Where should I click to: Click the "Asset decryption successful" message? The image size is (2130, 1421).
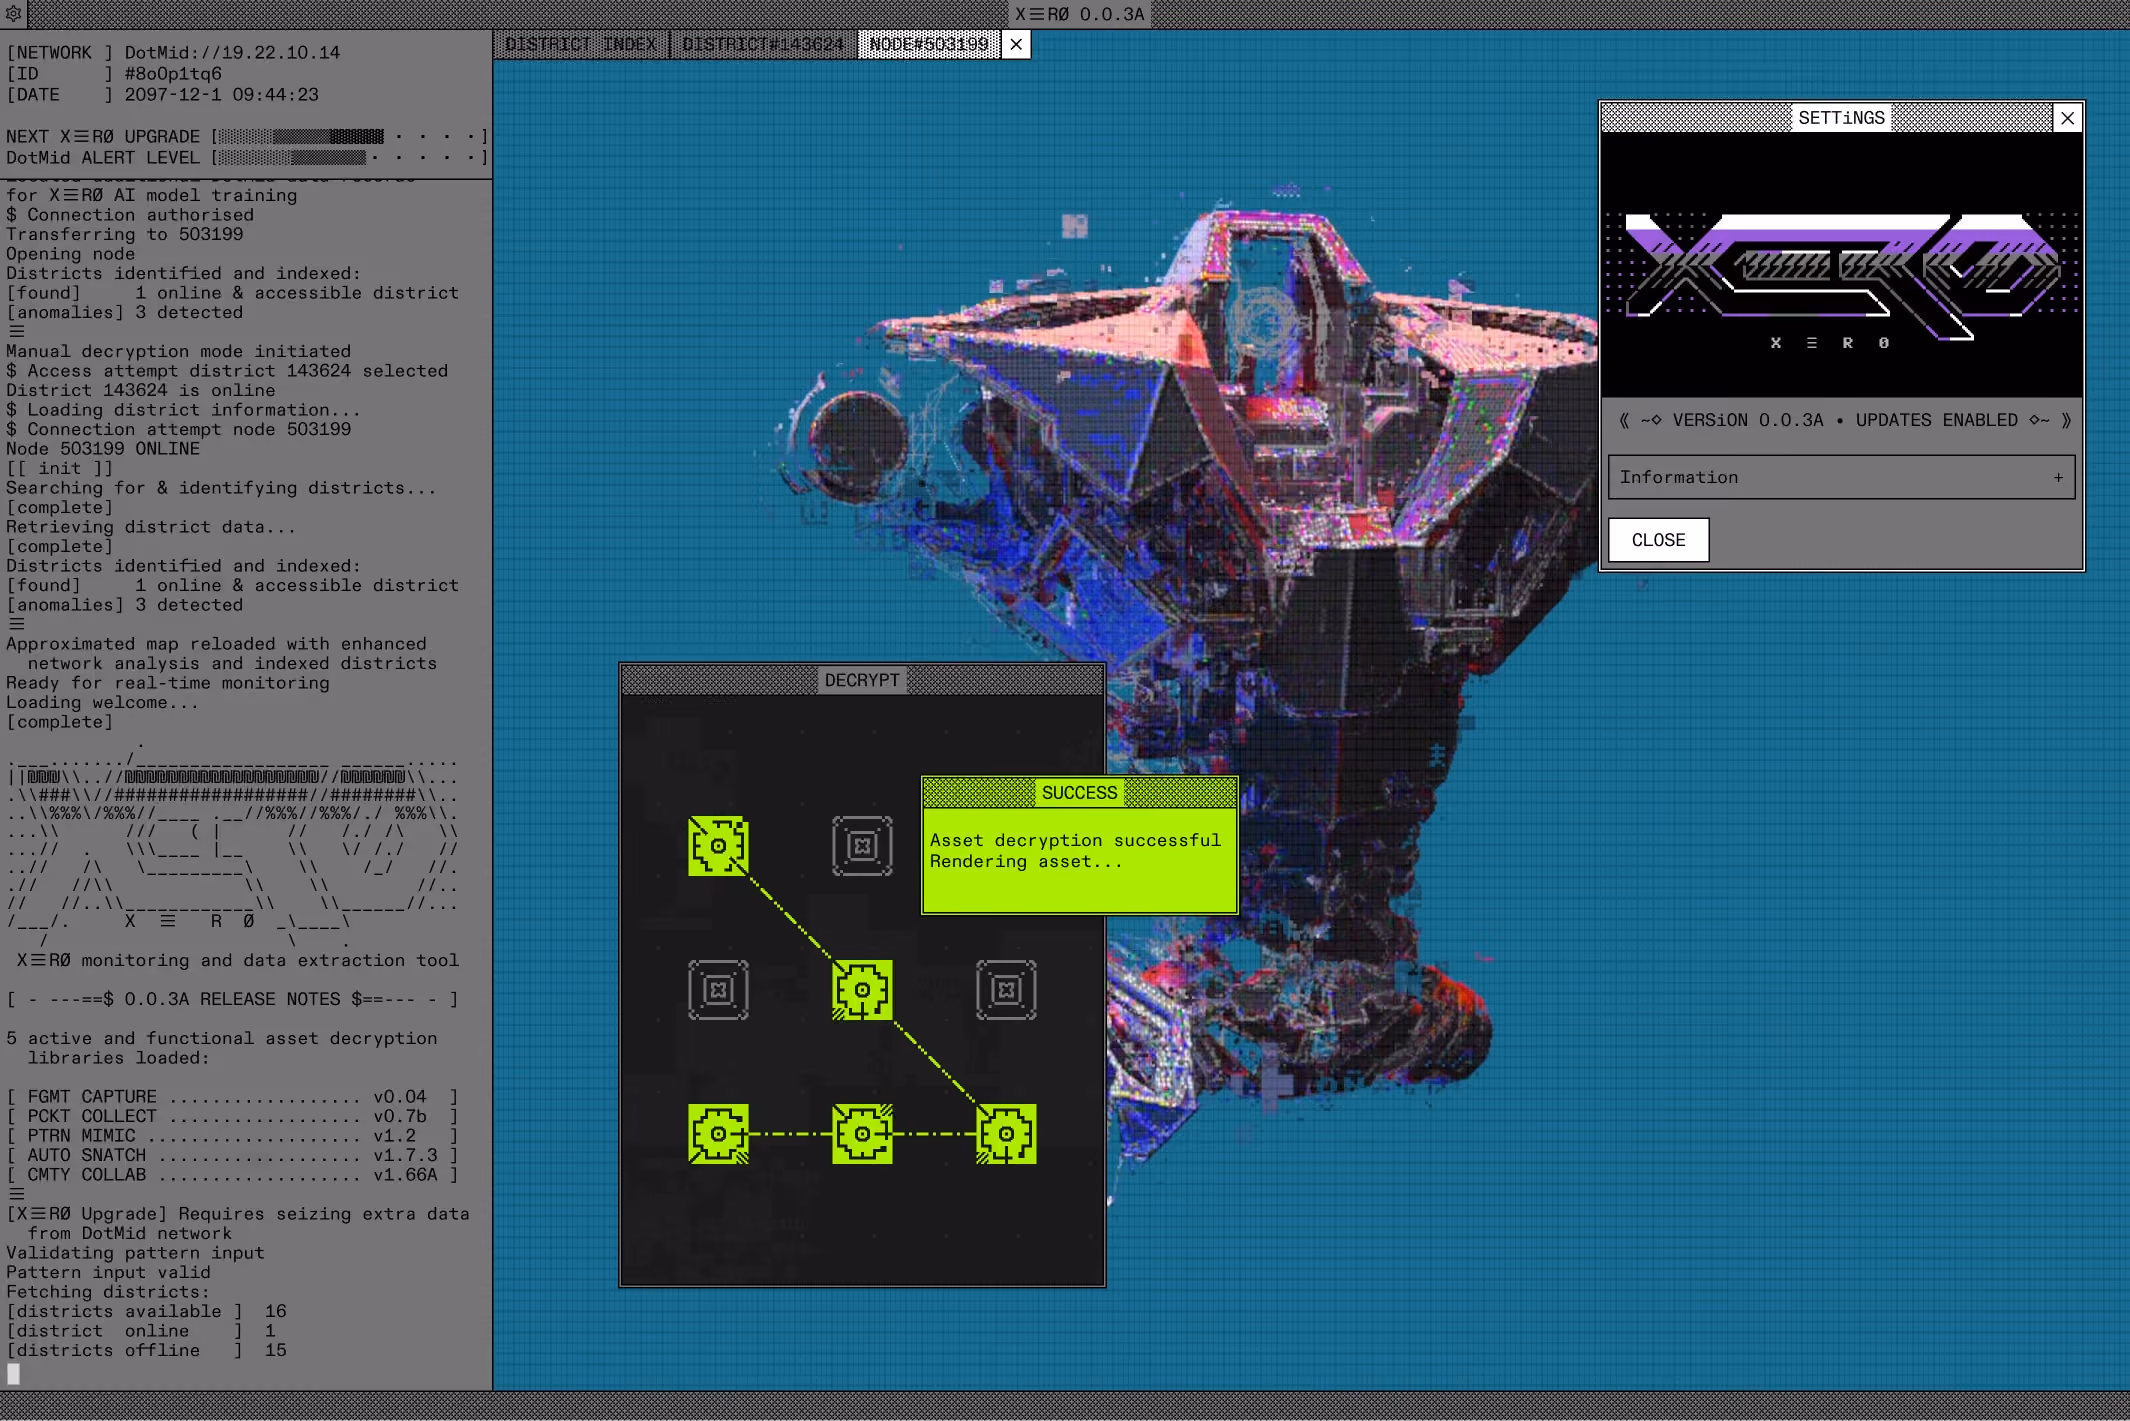pyautogui.click(x=1075, y=841)
